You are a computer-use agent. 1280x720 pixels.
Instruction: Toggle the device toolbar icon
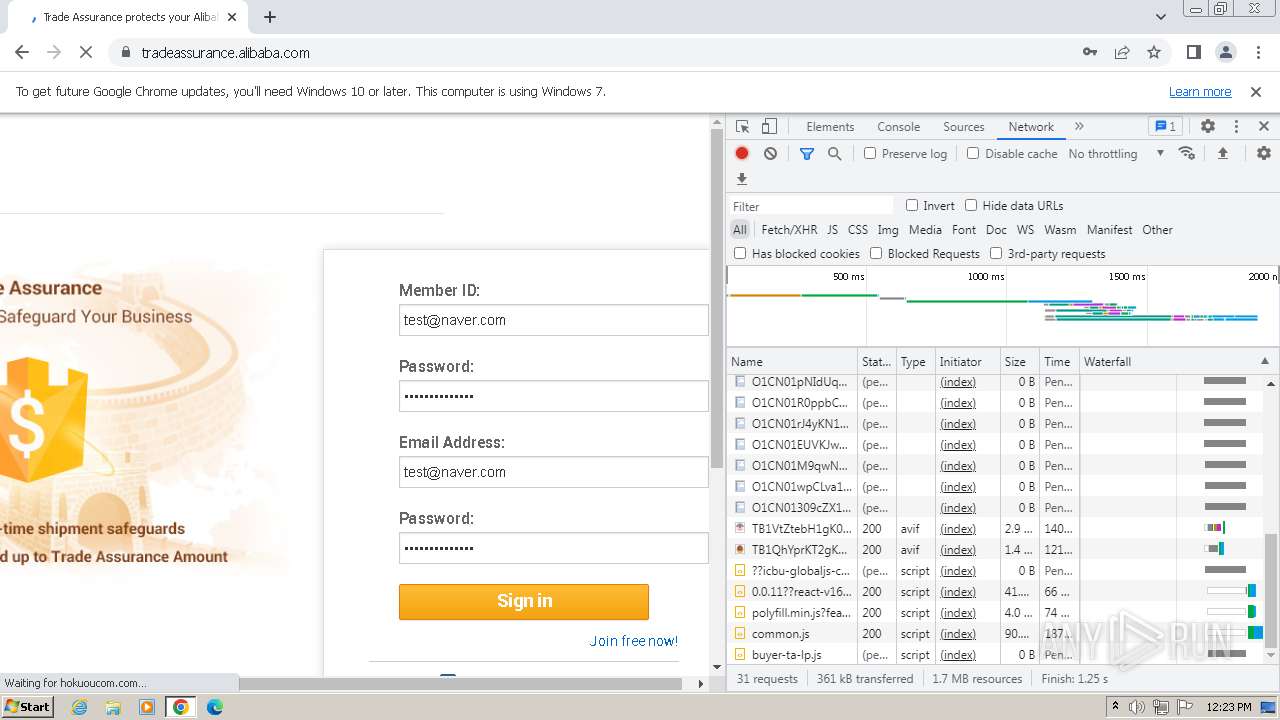click(x=769, y=127)
